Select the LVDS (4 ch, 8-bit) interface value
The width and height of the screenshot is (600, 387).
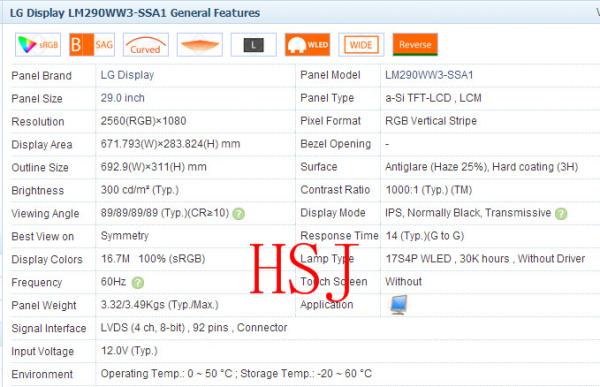pyautogui.click(x=194, y=328)
